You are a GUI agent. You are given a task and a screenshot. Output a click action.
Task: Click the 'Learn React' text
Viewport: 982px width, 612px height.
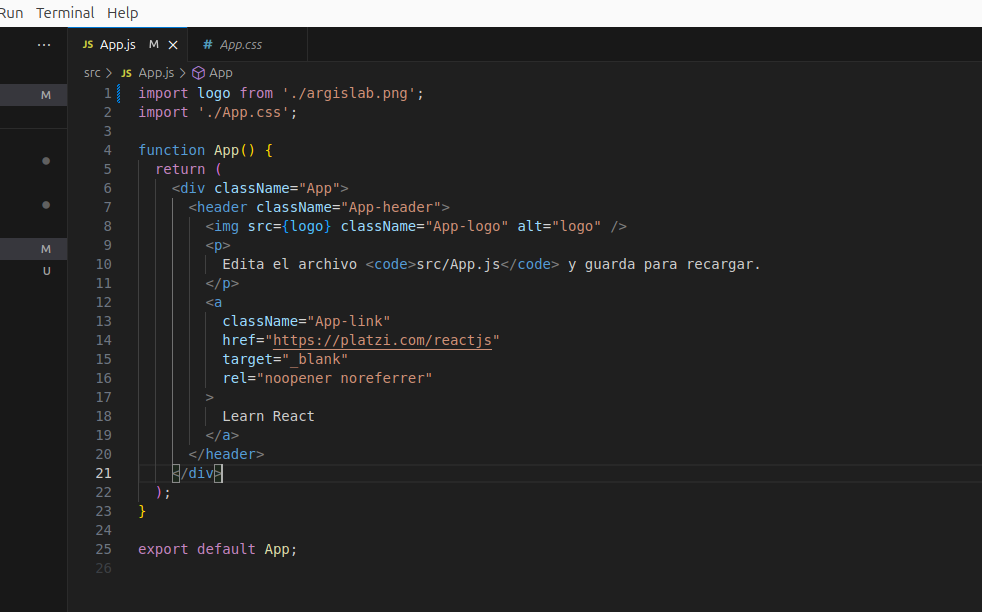pyautogui.click(x=268, y=416)
